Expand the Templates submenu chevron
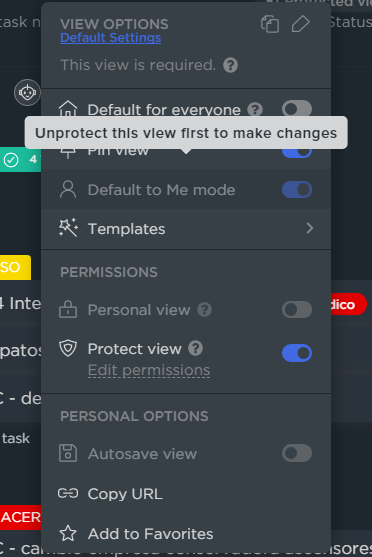Viewport: 372px width, 557px height. [x=310, y=228]
